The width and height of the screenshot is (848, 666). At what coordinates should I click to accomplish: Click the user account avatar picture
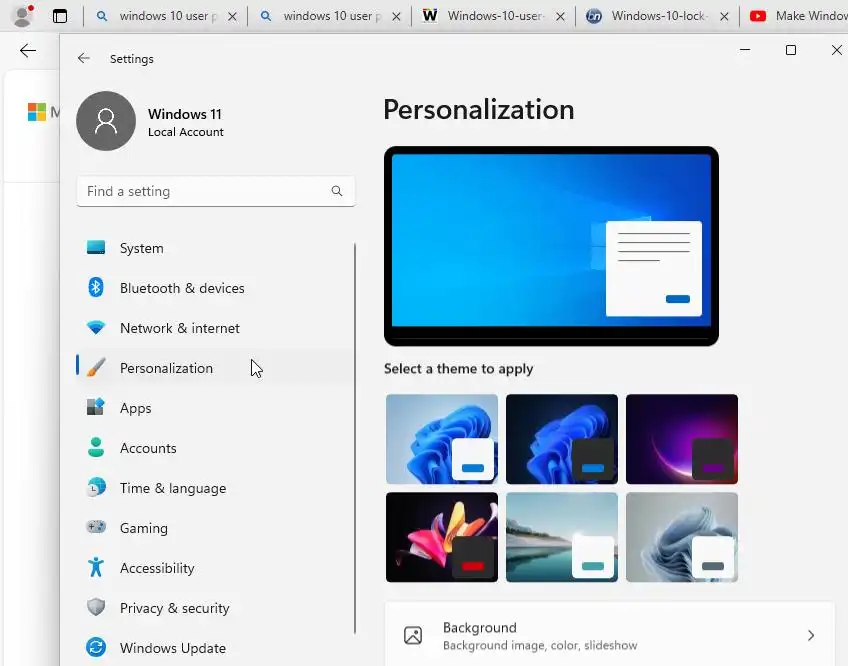pyautogui.click(x=106, y=121)
